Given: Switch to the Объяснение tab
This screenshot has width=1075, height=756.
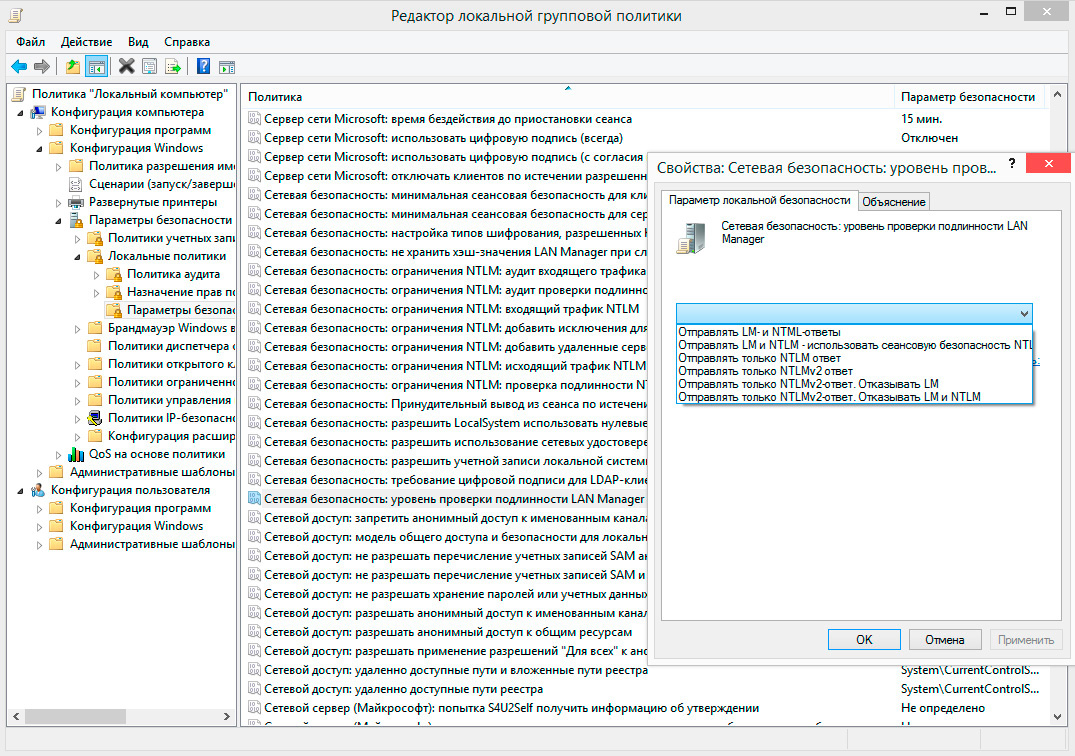Looking at the screenshot, I should 894,202.
